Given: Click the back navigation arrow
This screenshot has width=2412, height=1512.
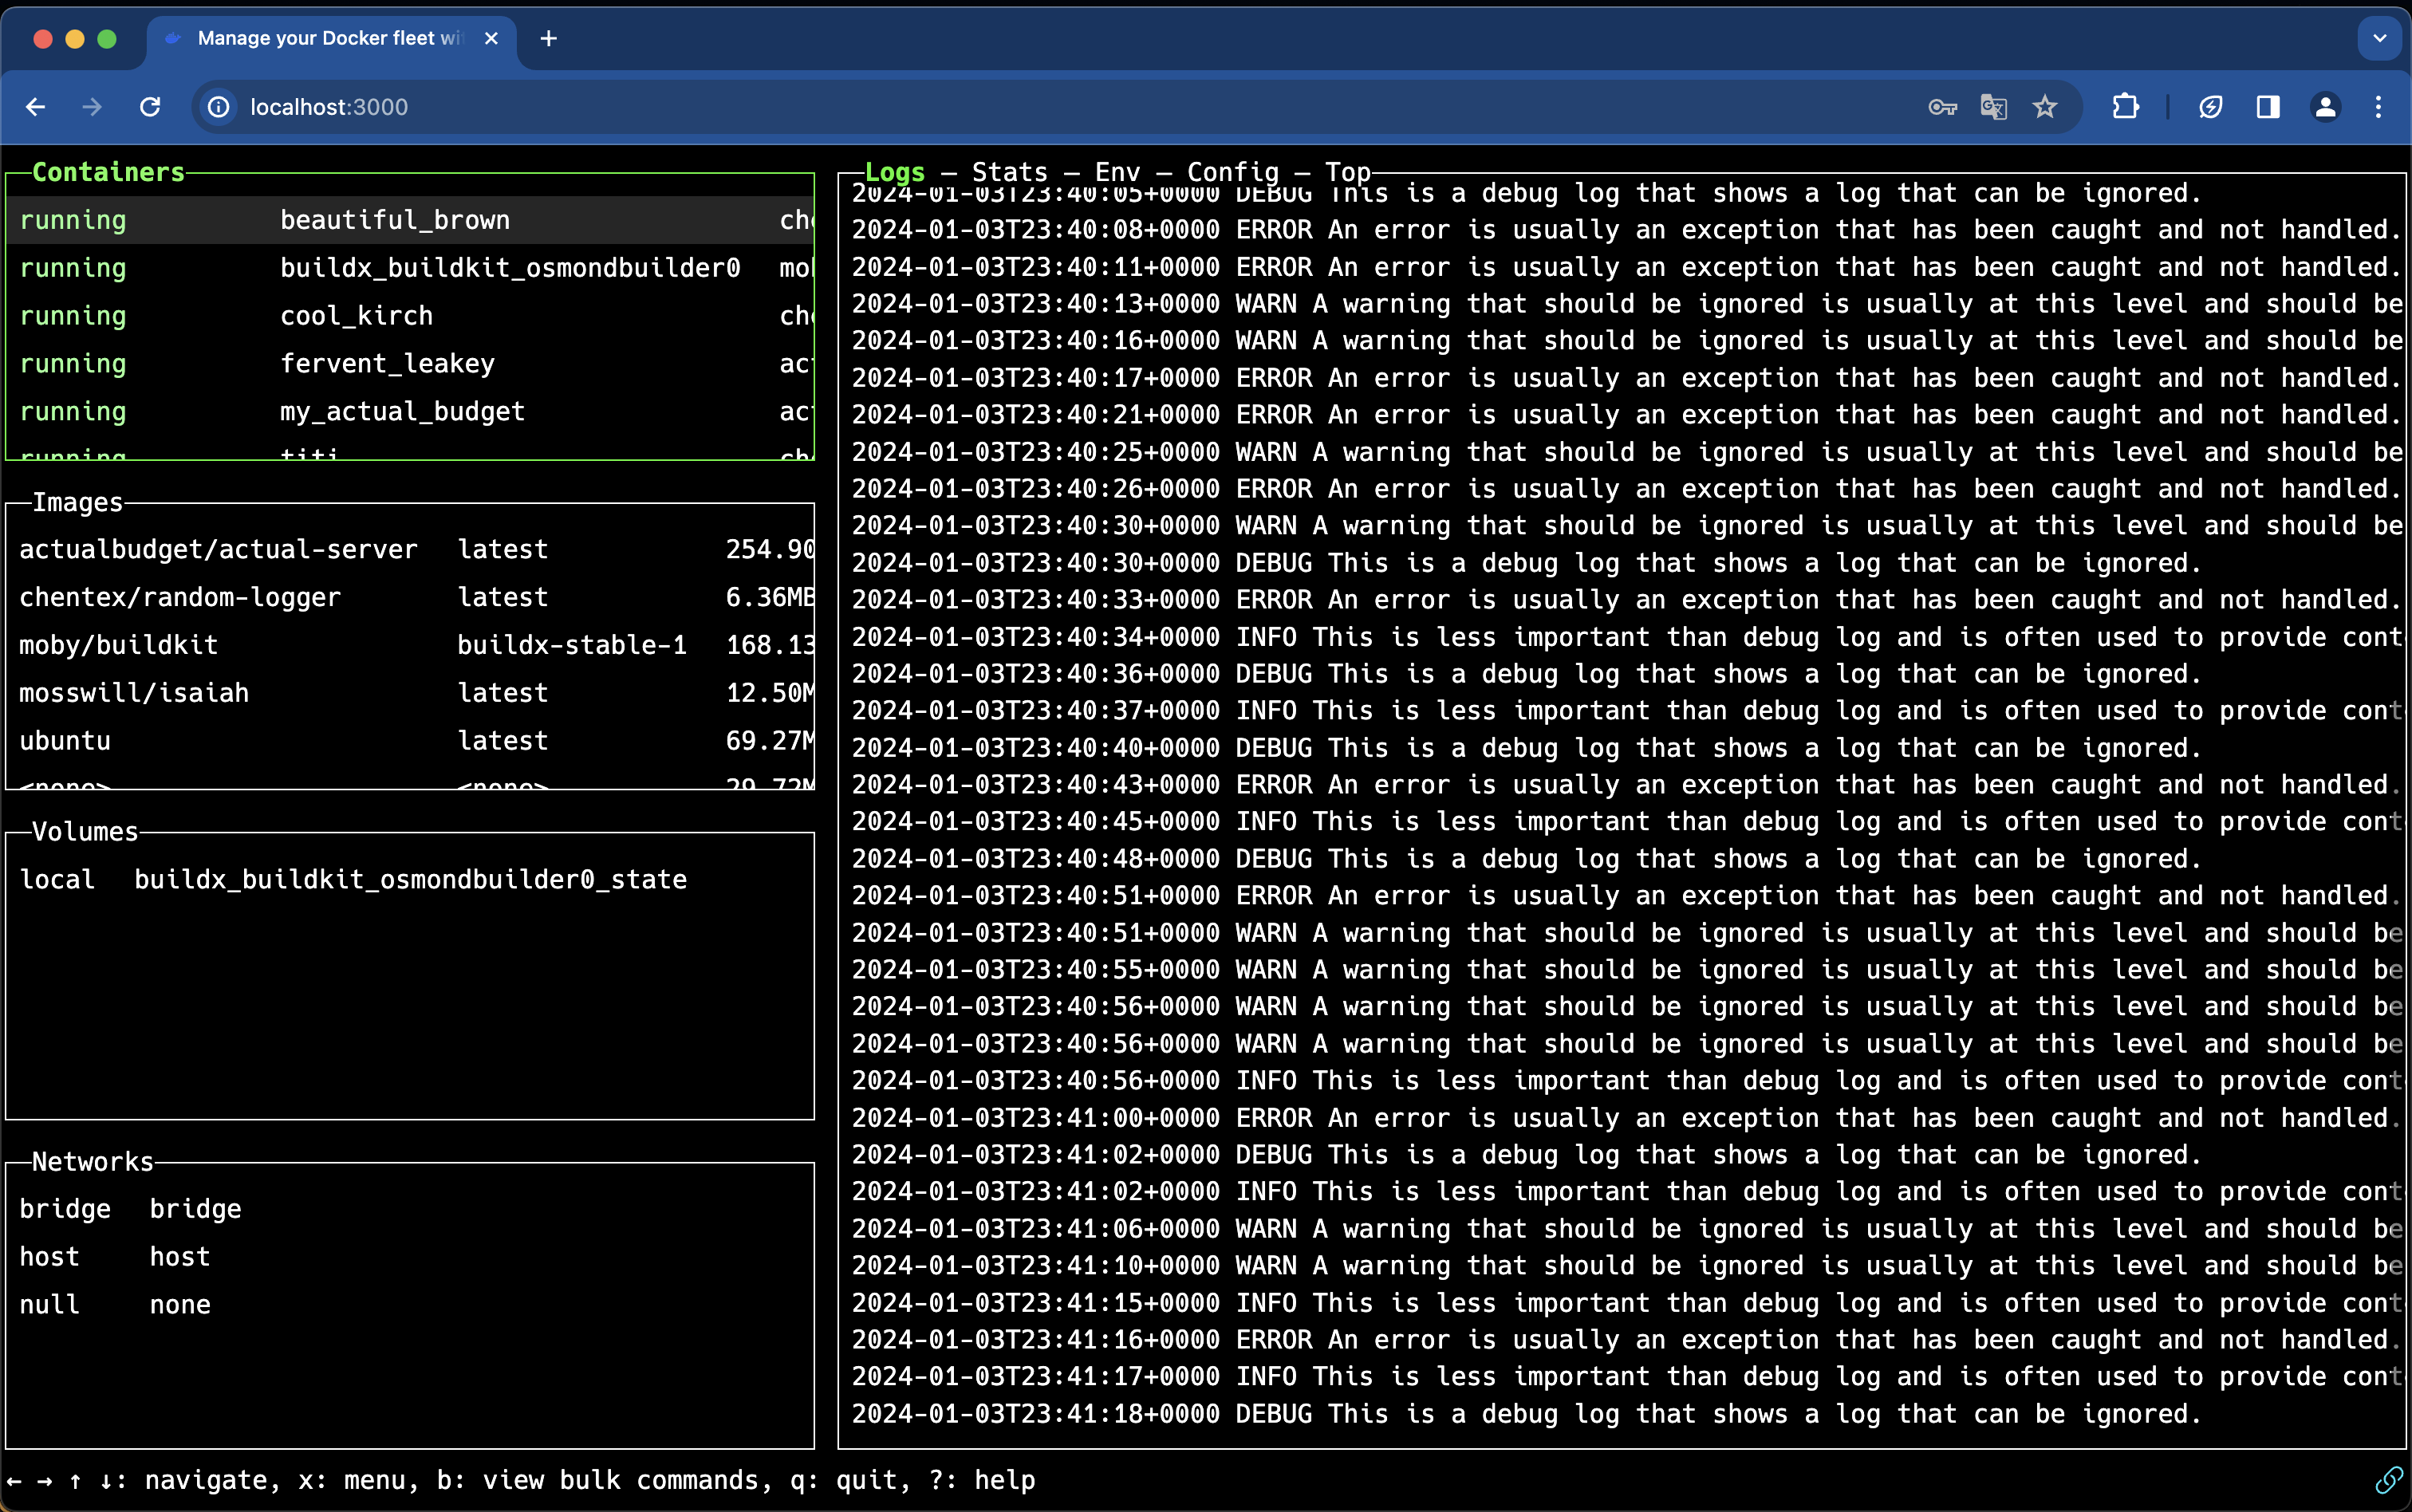Looking at the screenshot, I should pyautogui.click(x=36, y=107).
